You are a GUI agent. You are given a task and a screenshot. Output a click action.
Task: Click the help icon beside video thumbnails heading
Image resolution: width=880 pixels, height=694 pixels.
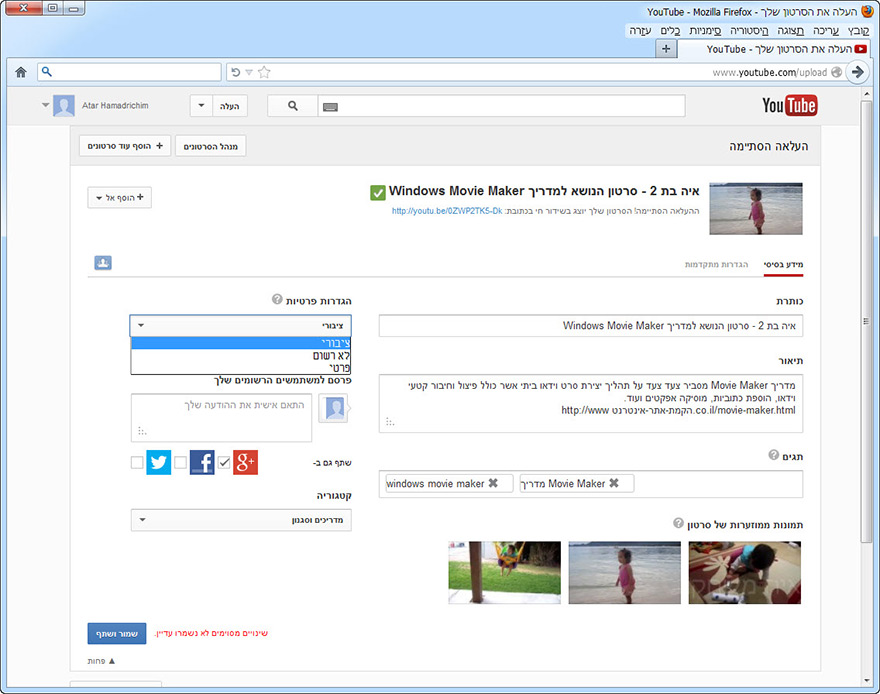click(x=678, y=523)
